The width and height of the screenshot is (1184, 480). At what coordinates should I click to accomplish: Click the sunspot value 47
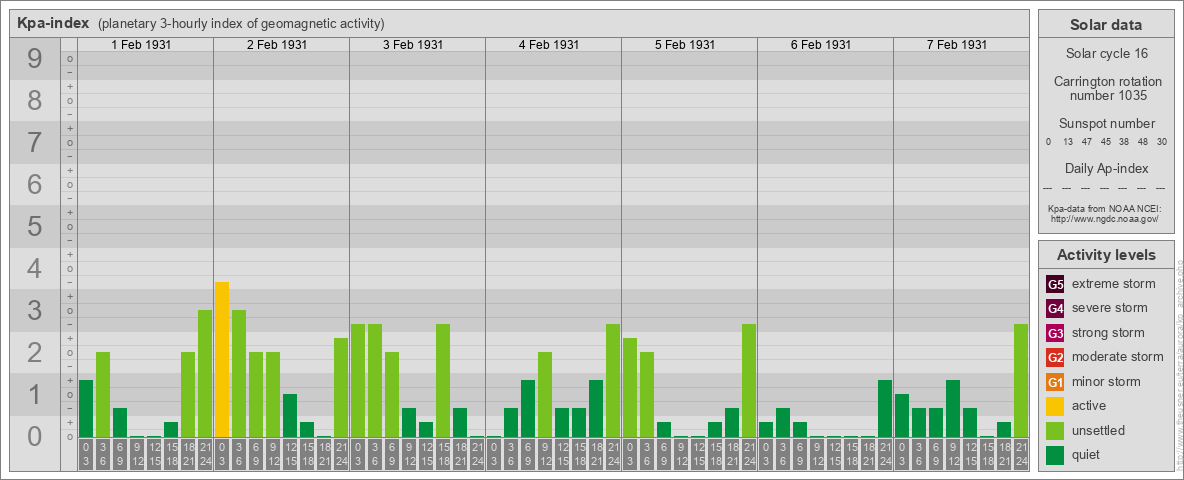[x=1087, y=142]
